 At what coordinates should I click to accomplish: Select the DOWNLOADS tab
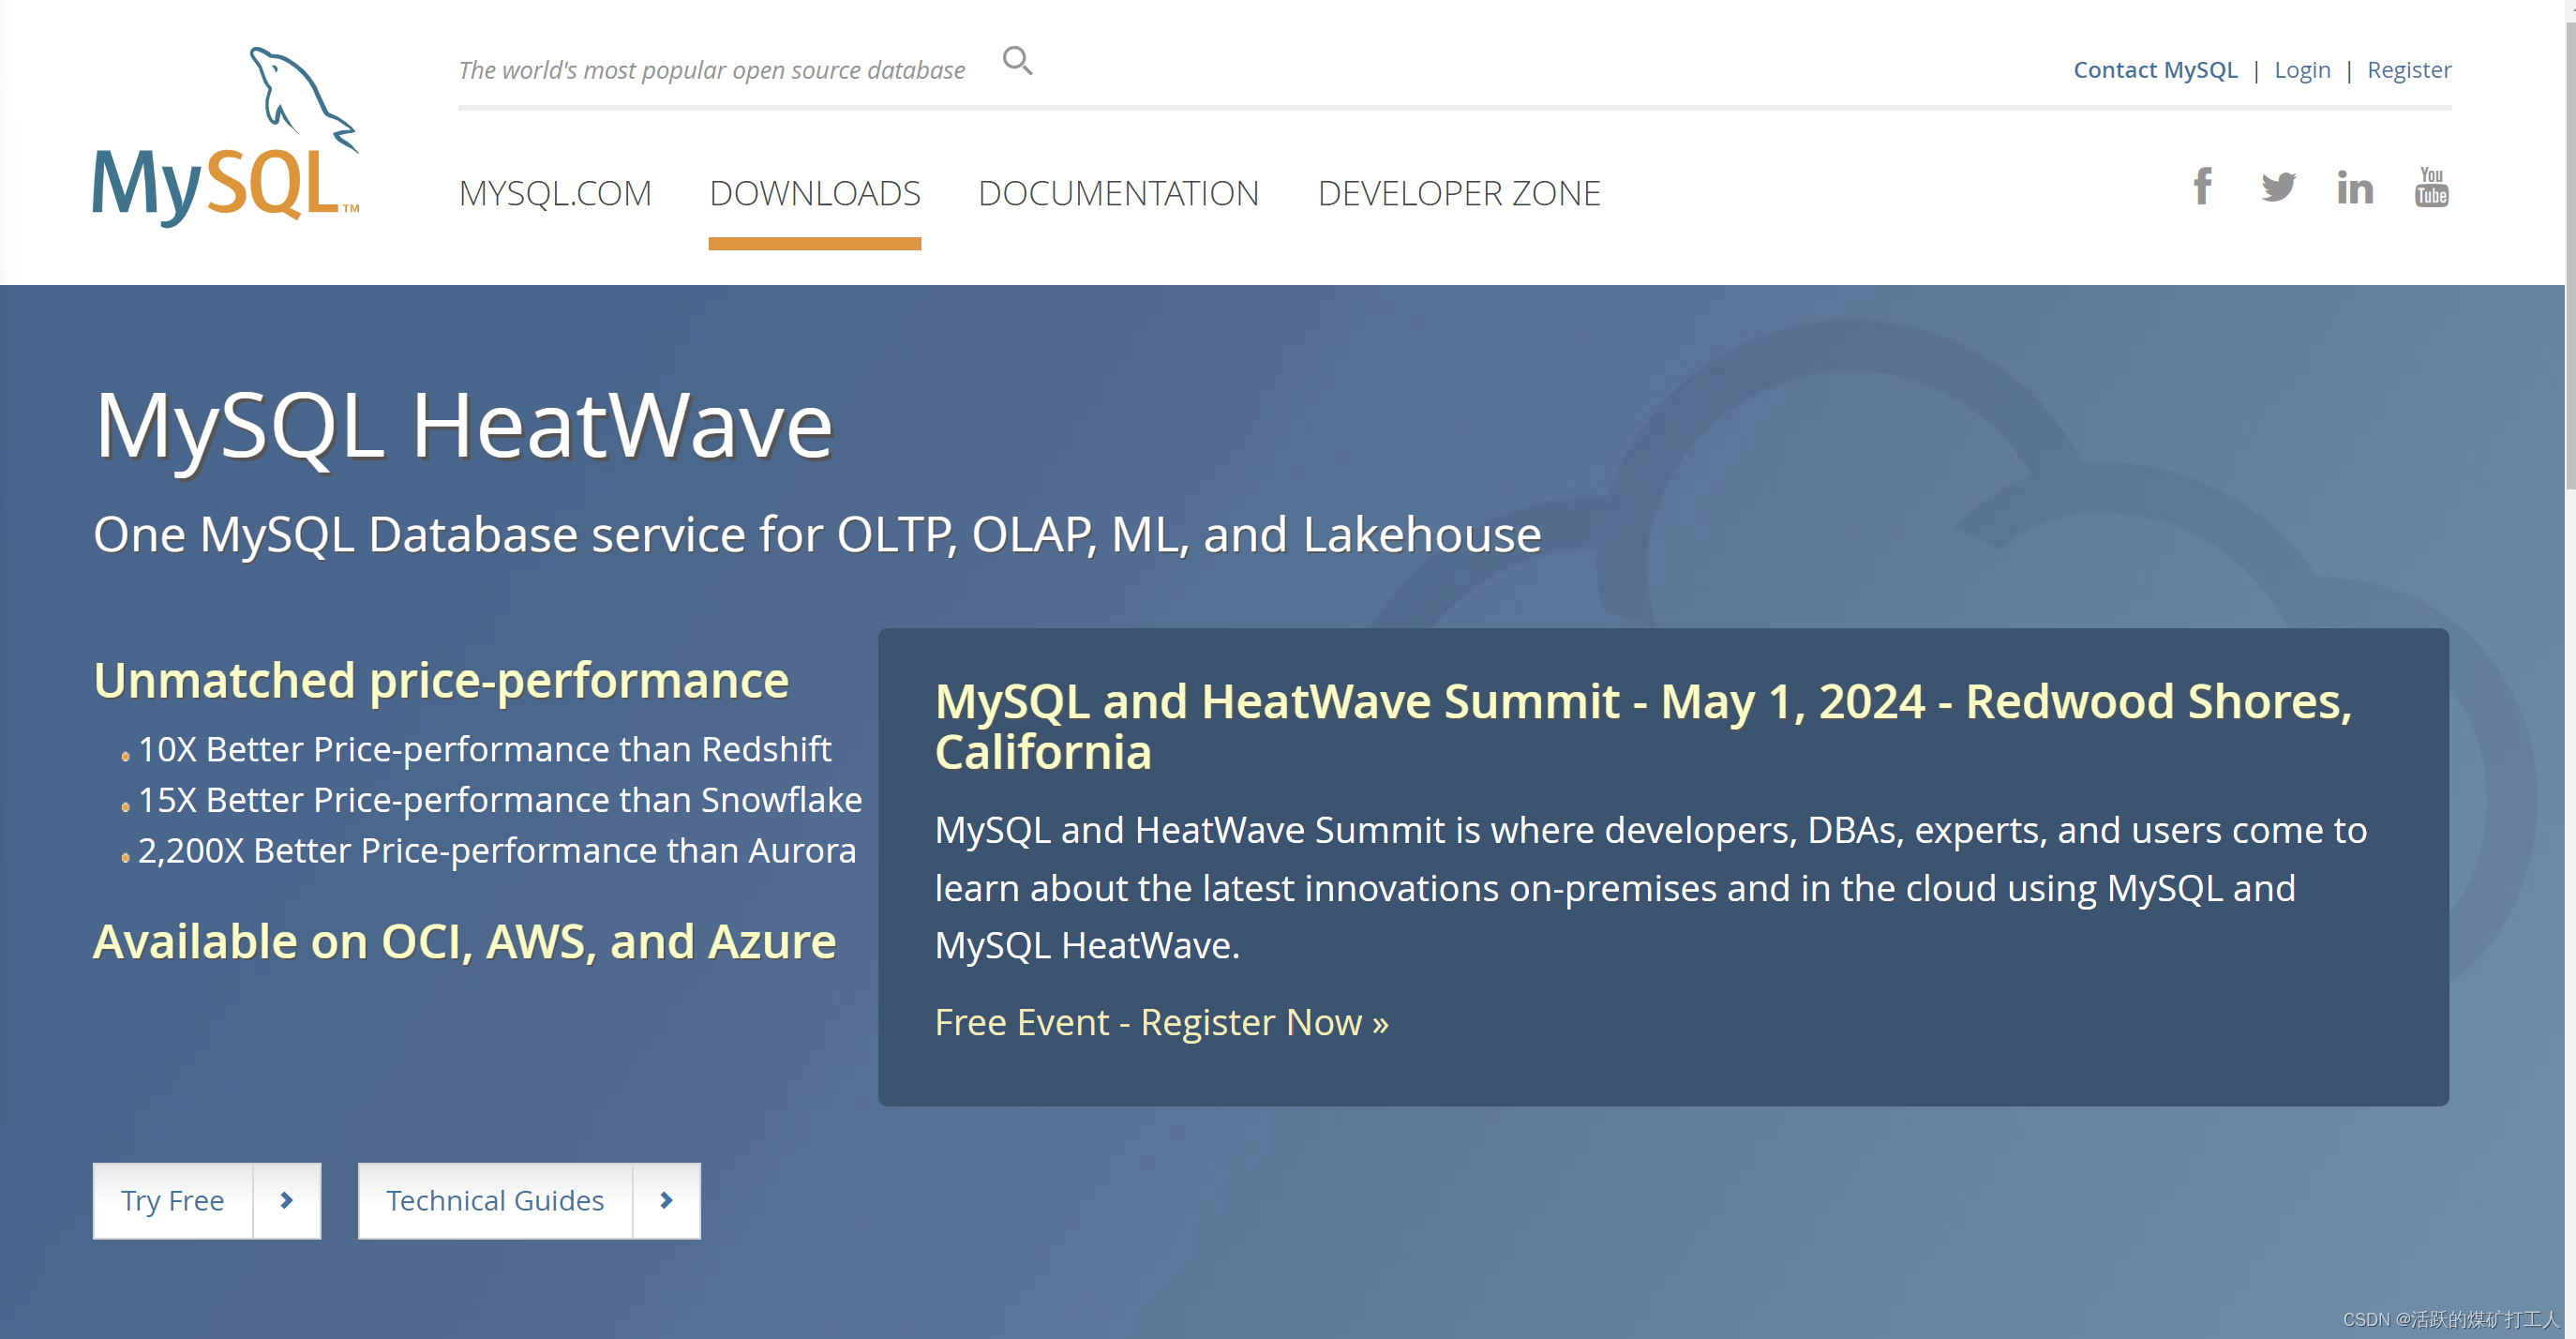coord(814,193)
